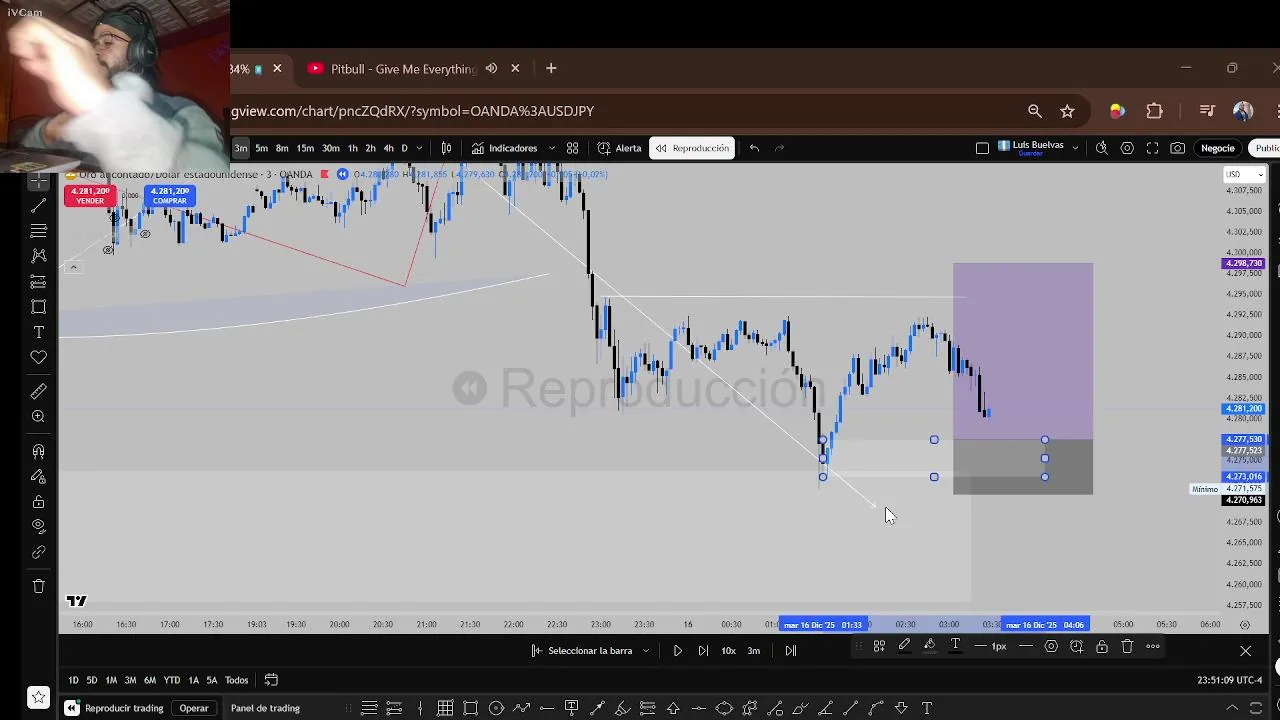
Task: Click the link drawings chain icon
Action: pos(38,552)
